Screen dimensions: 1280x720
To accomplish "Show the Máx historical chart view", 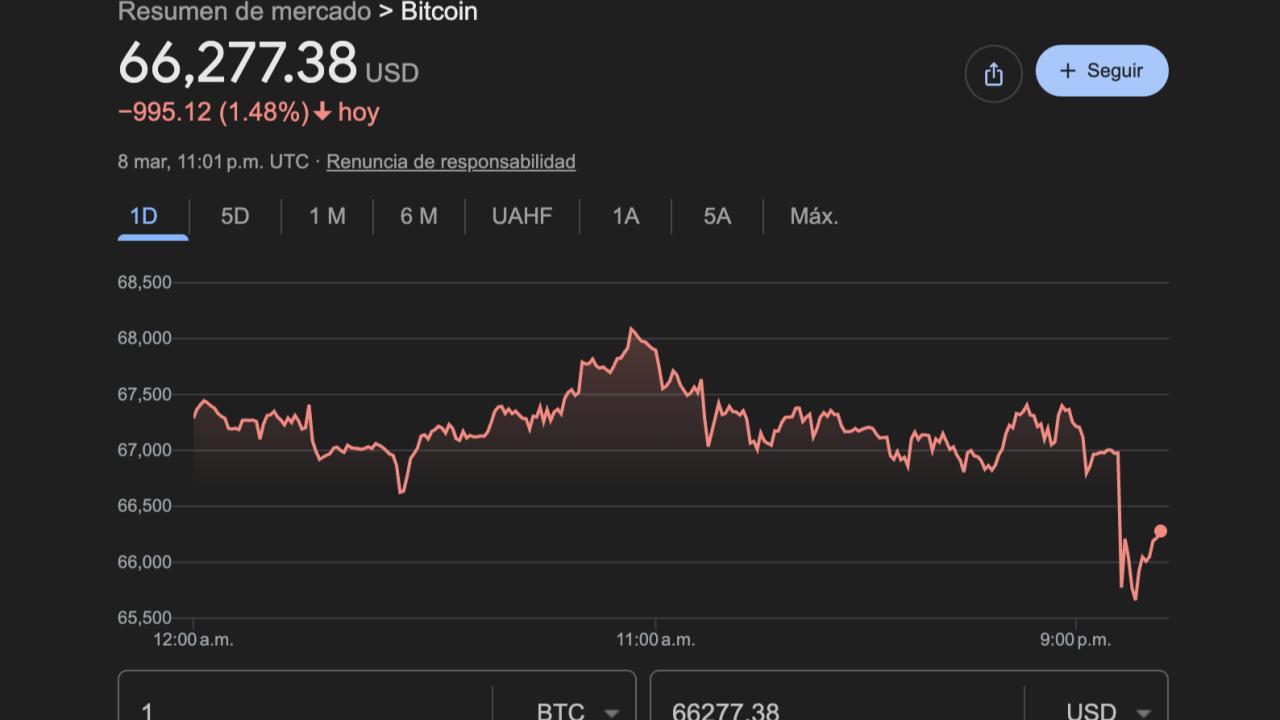I will (x=812, y=216).
